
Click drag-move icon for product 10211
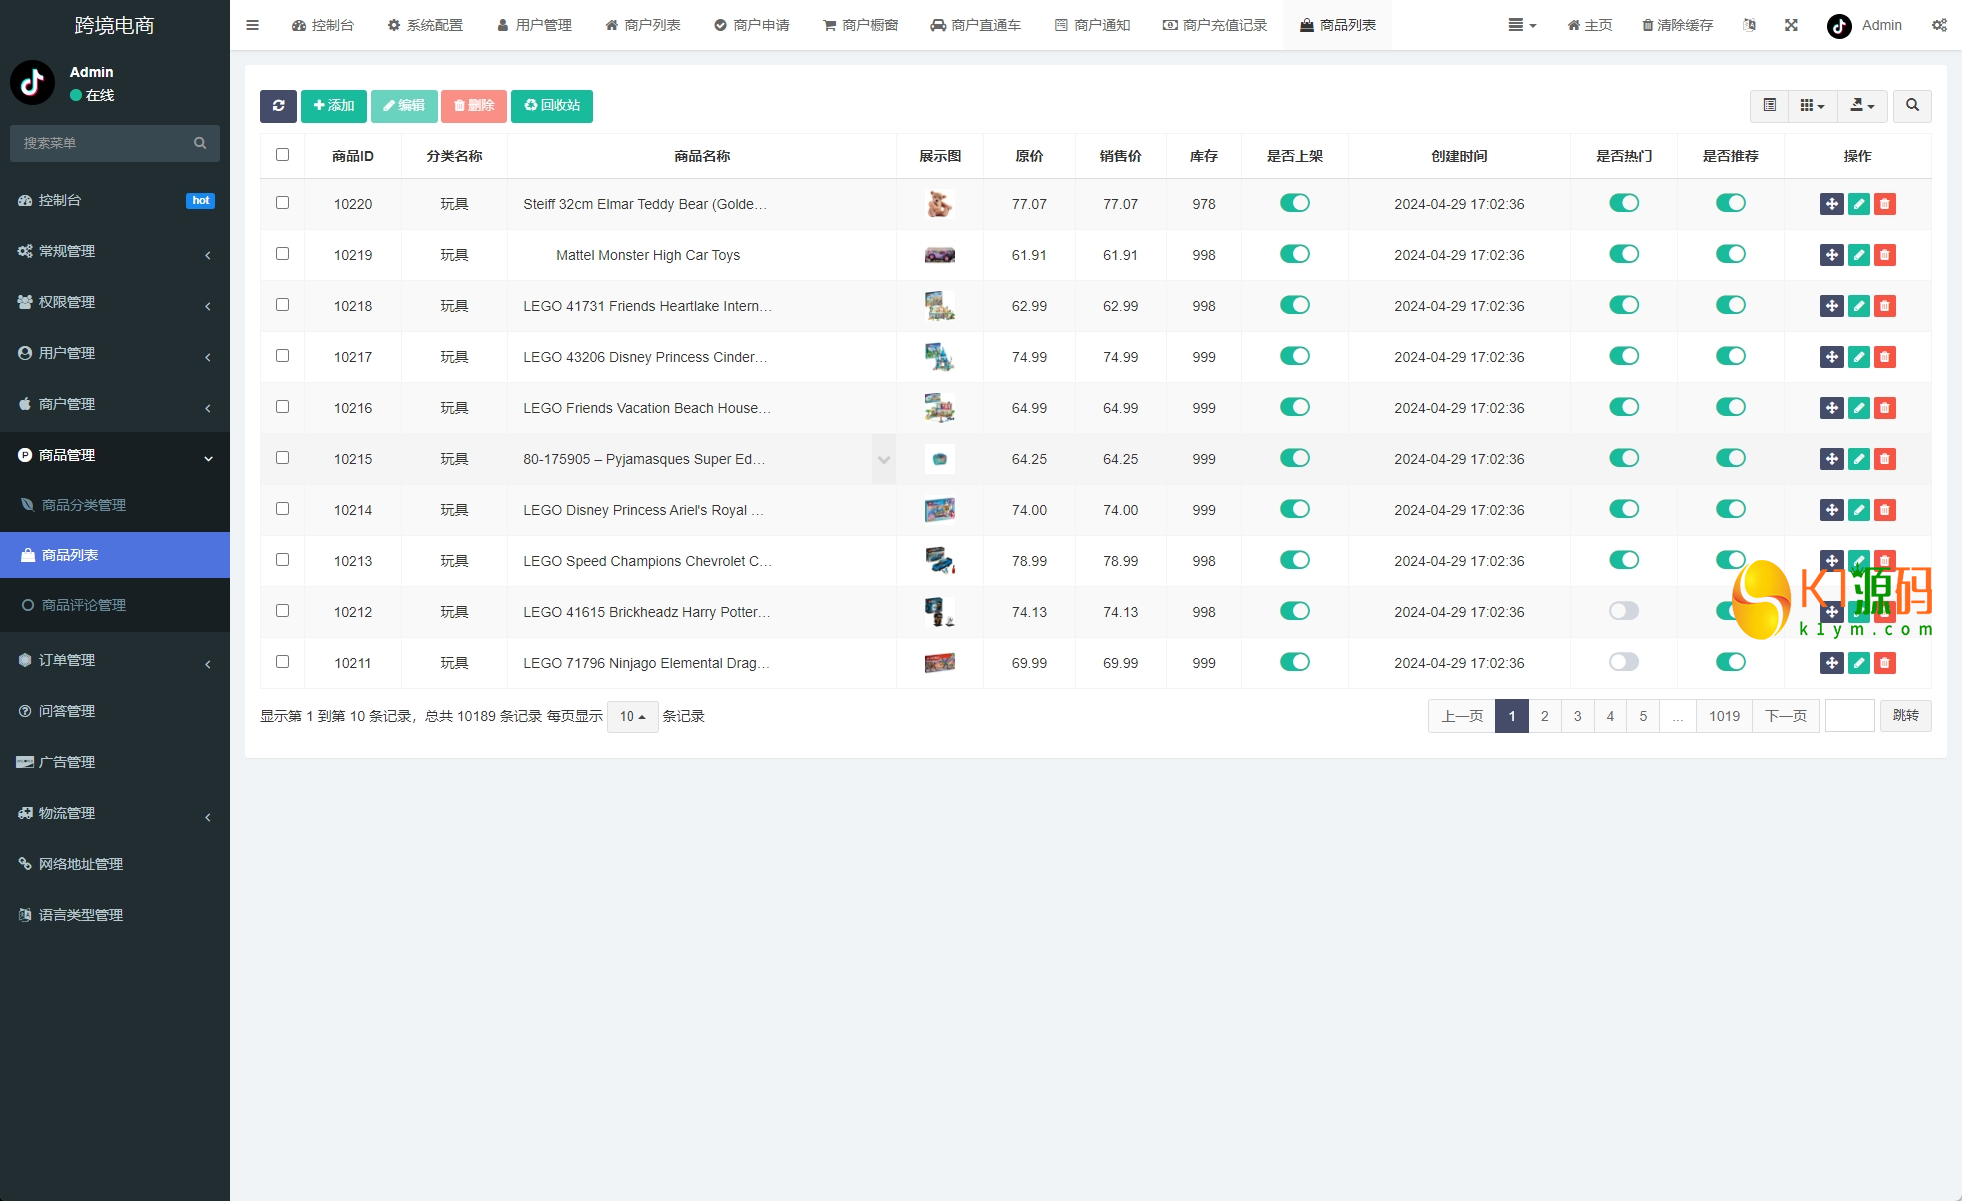(1831, 663)
